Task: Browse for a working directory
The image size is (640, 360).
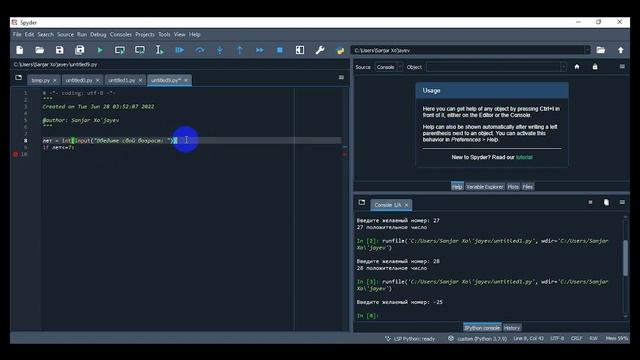Action: pyautogui.click(x=600, y=50)
